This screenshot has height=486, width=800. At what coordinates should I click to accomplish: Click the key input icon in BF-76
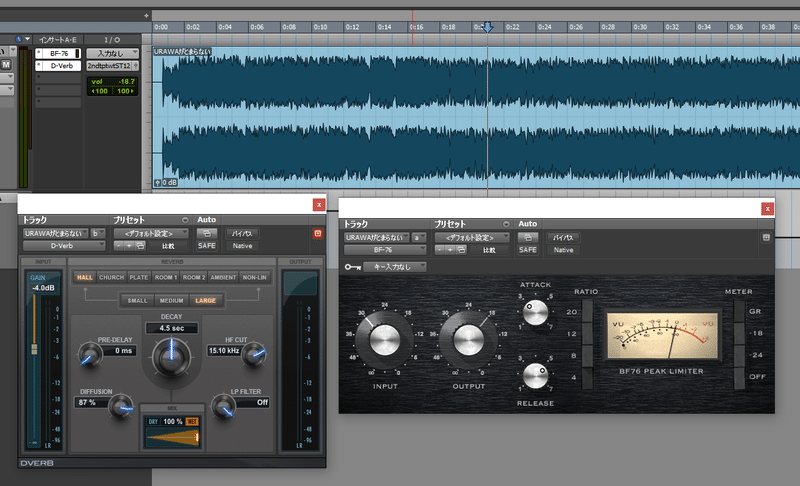(353, 267)
